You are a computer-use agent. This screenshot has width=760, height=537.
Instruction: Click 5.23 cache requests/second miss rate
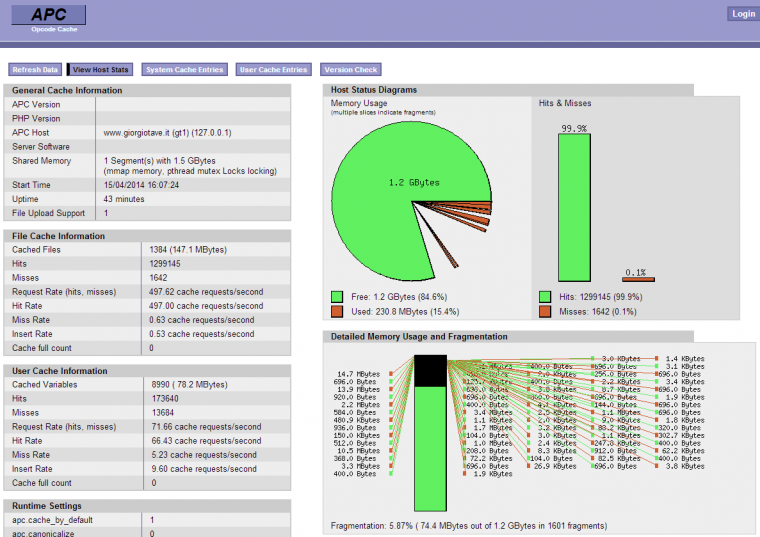tap(204, 455)
